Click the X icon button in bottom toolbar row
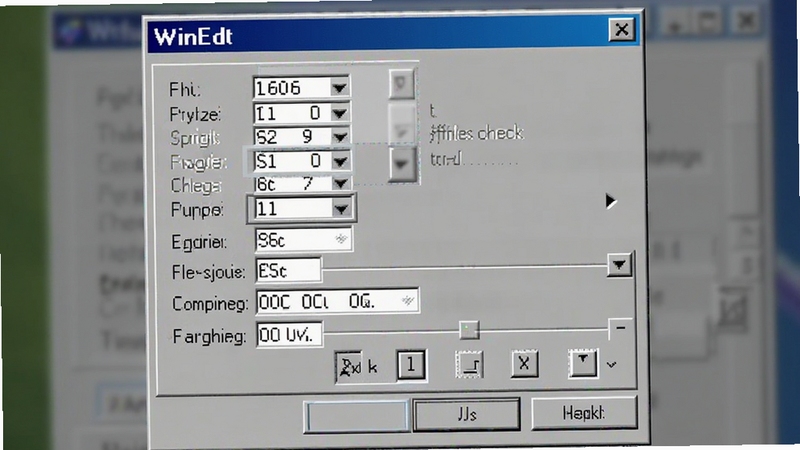 524,364
